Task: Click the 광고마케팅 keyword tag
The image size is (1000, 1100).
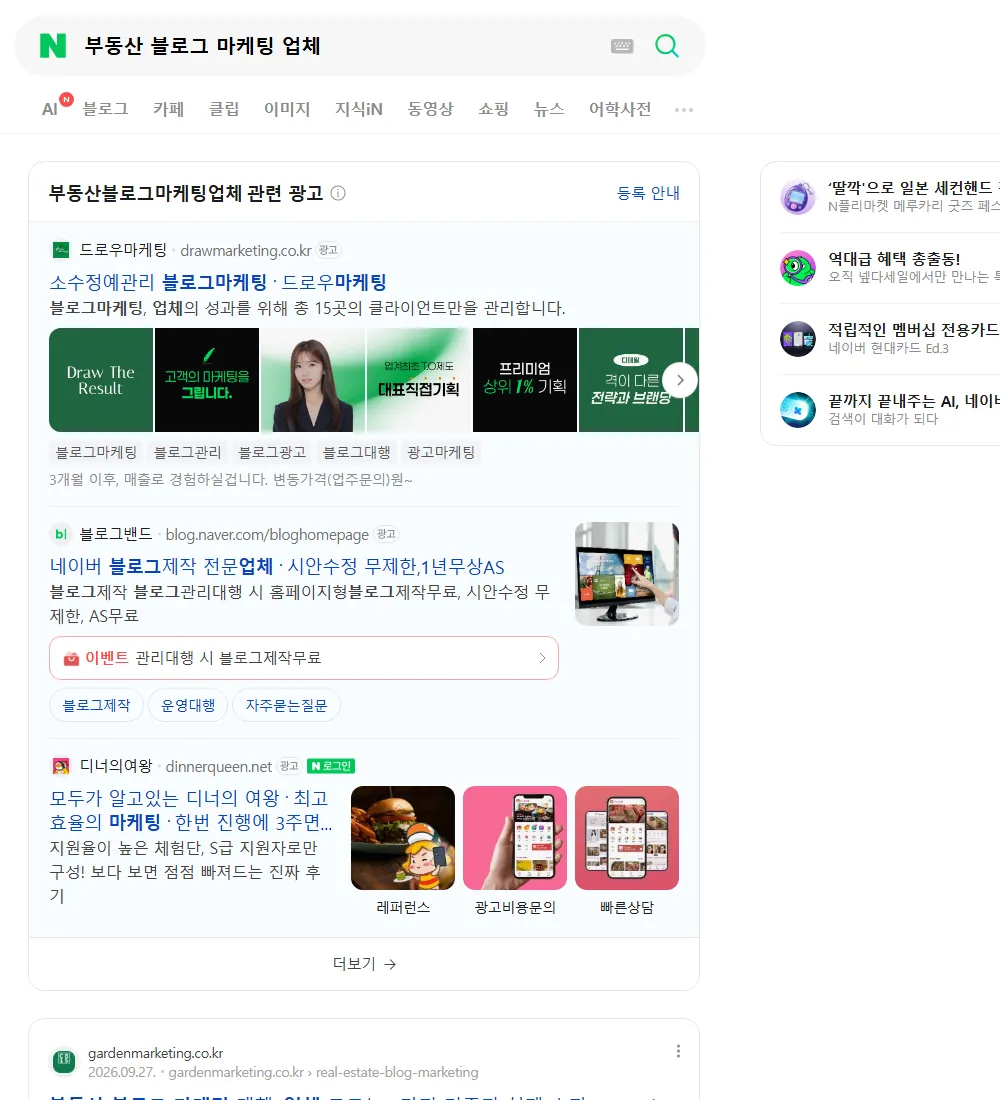Action: pyautogui.click(x=441, y=452)
